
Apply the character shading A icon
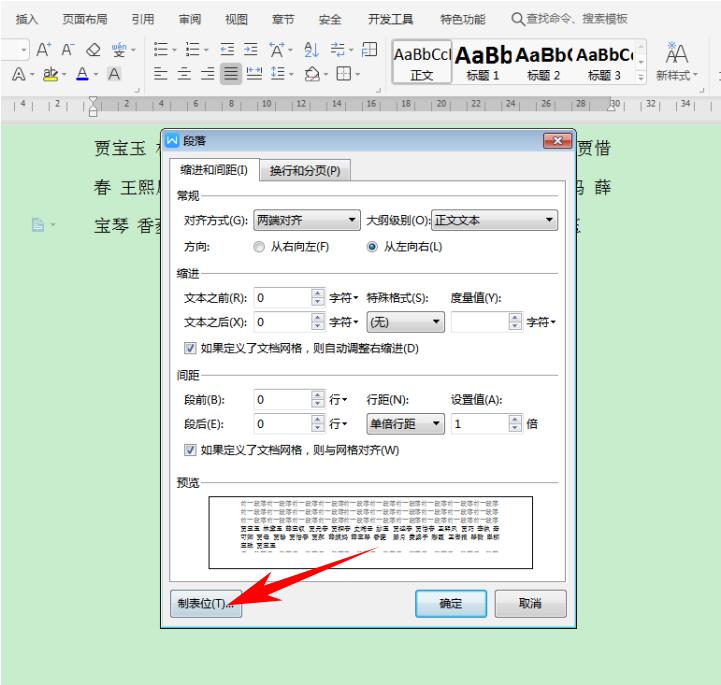pos(114,74)
